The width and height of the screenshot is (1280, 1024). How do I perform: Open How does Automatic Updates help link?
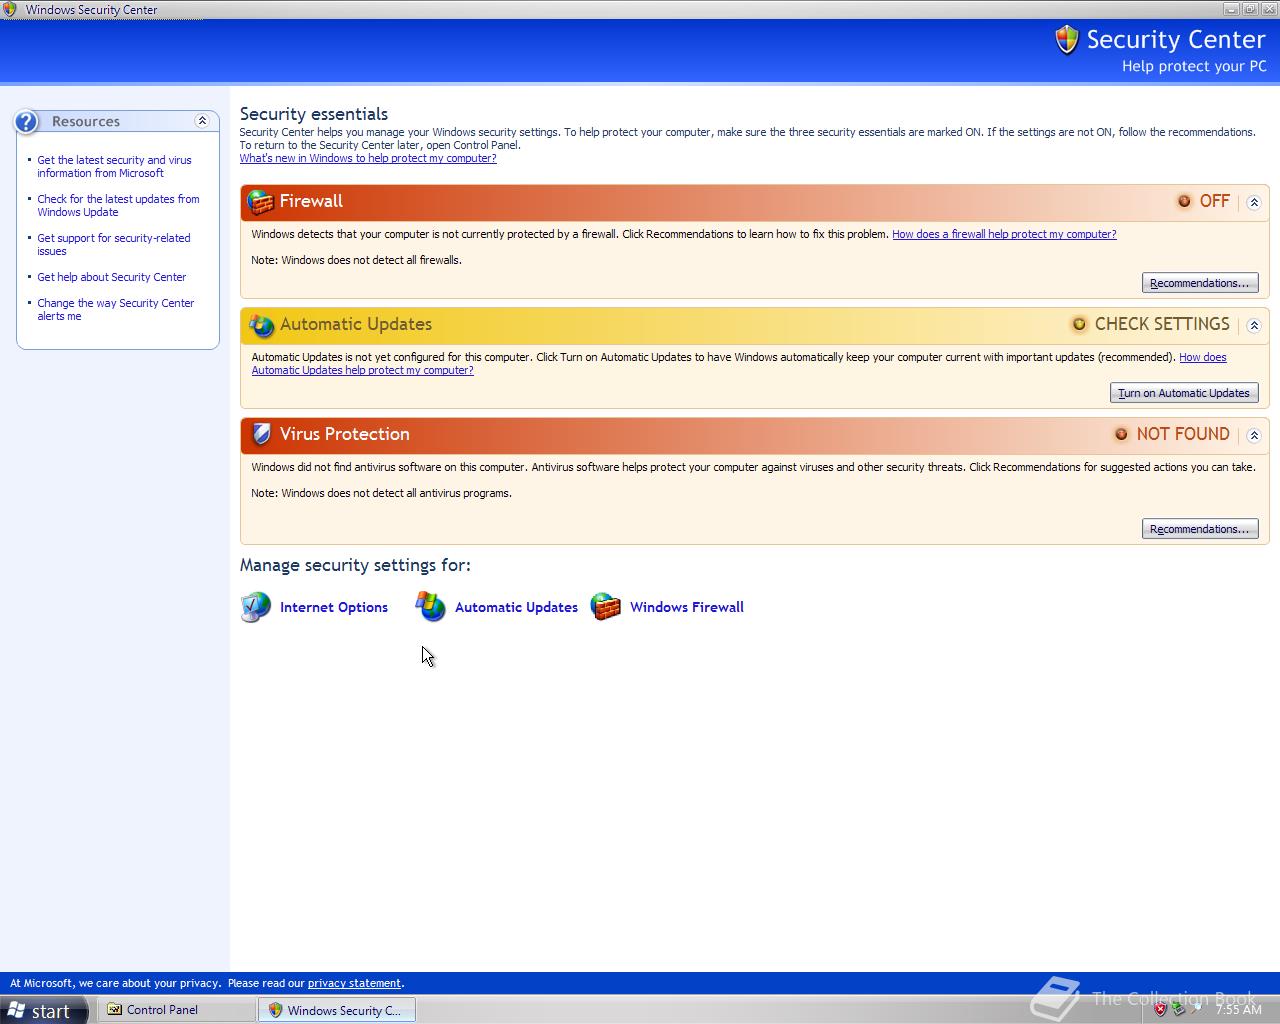pos(363,370)
